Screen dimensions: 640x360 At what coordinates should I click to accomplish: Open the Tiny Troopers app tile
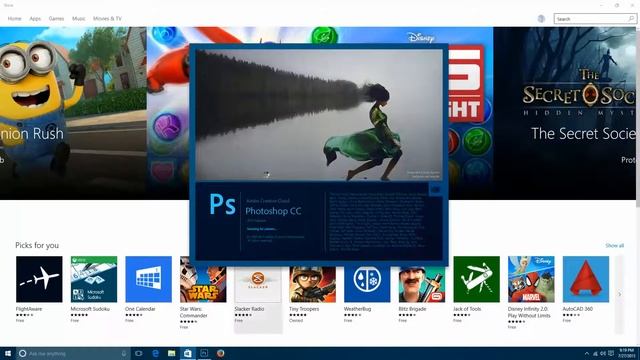point(313,284)
